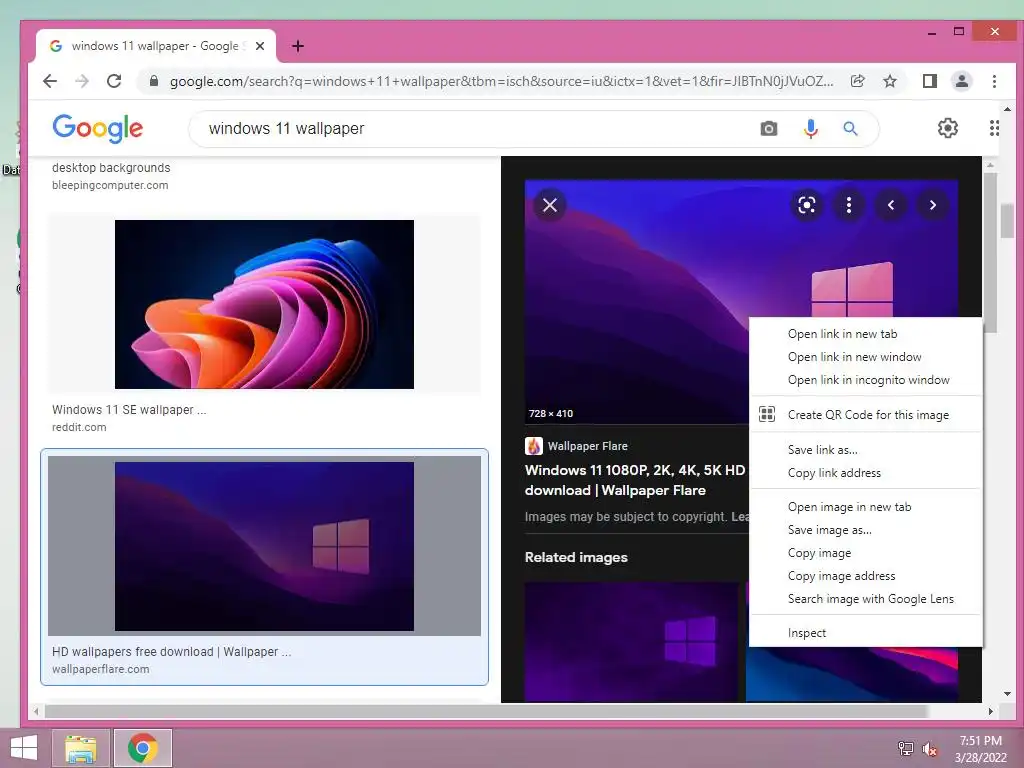This screenshot has height=768, width=1024.
Task: Open Windows Start button
Action: (24, 748)
